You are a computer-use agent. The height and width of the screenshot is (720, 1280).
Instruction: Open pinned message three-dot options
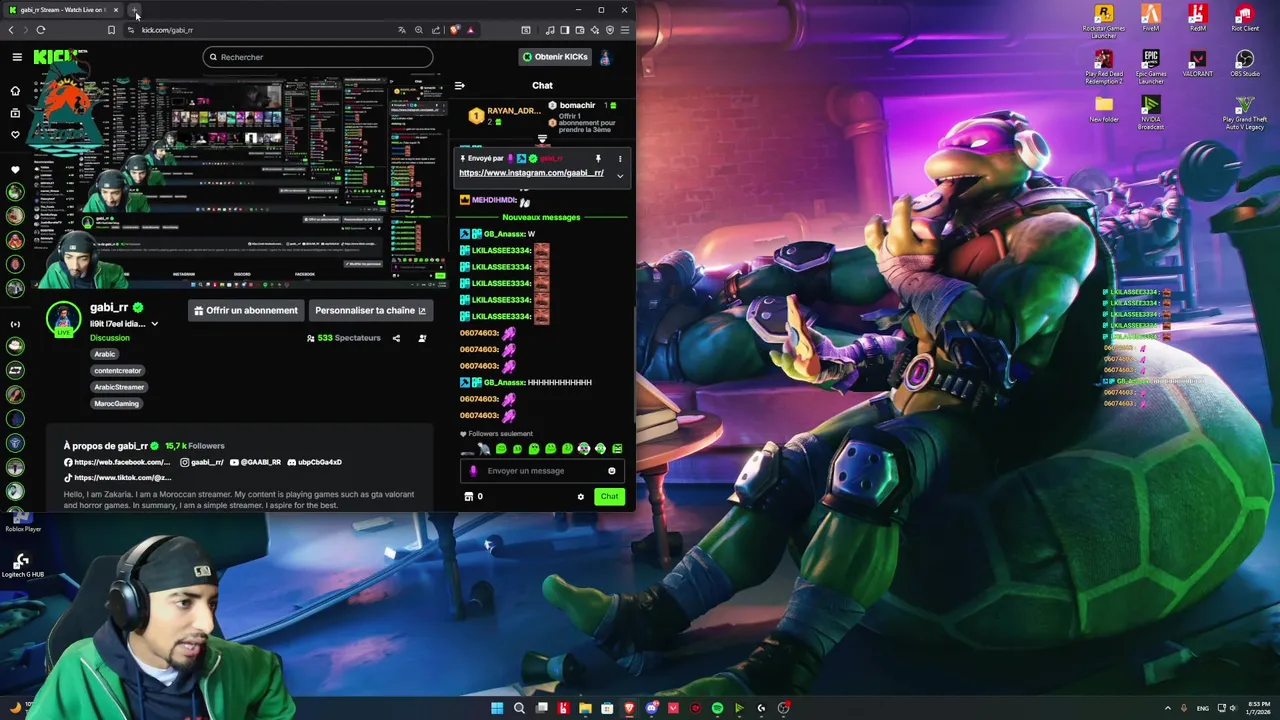pos(619,159)
